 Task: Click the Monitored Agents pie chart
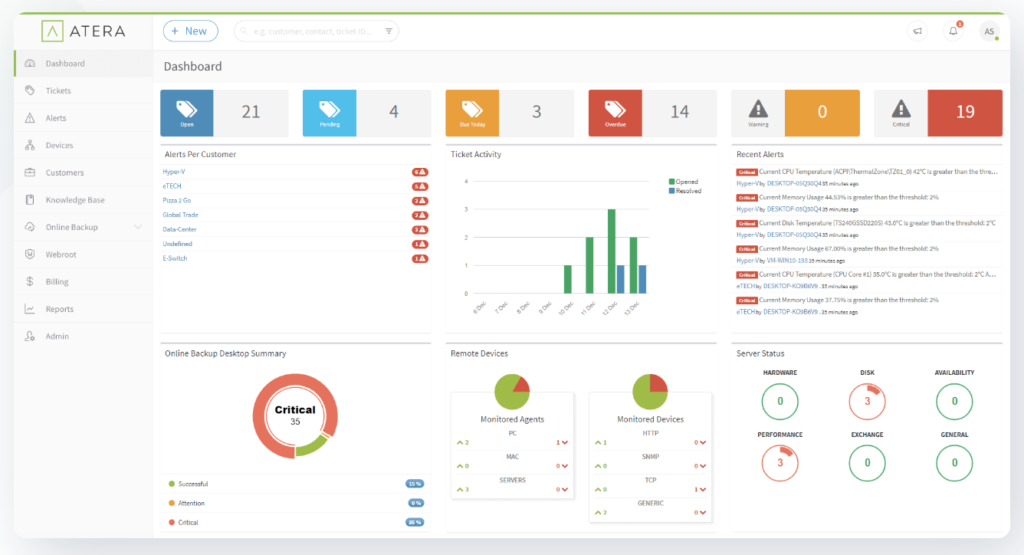(x=512, y=391)
